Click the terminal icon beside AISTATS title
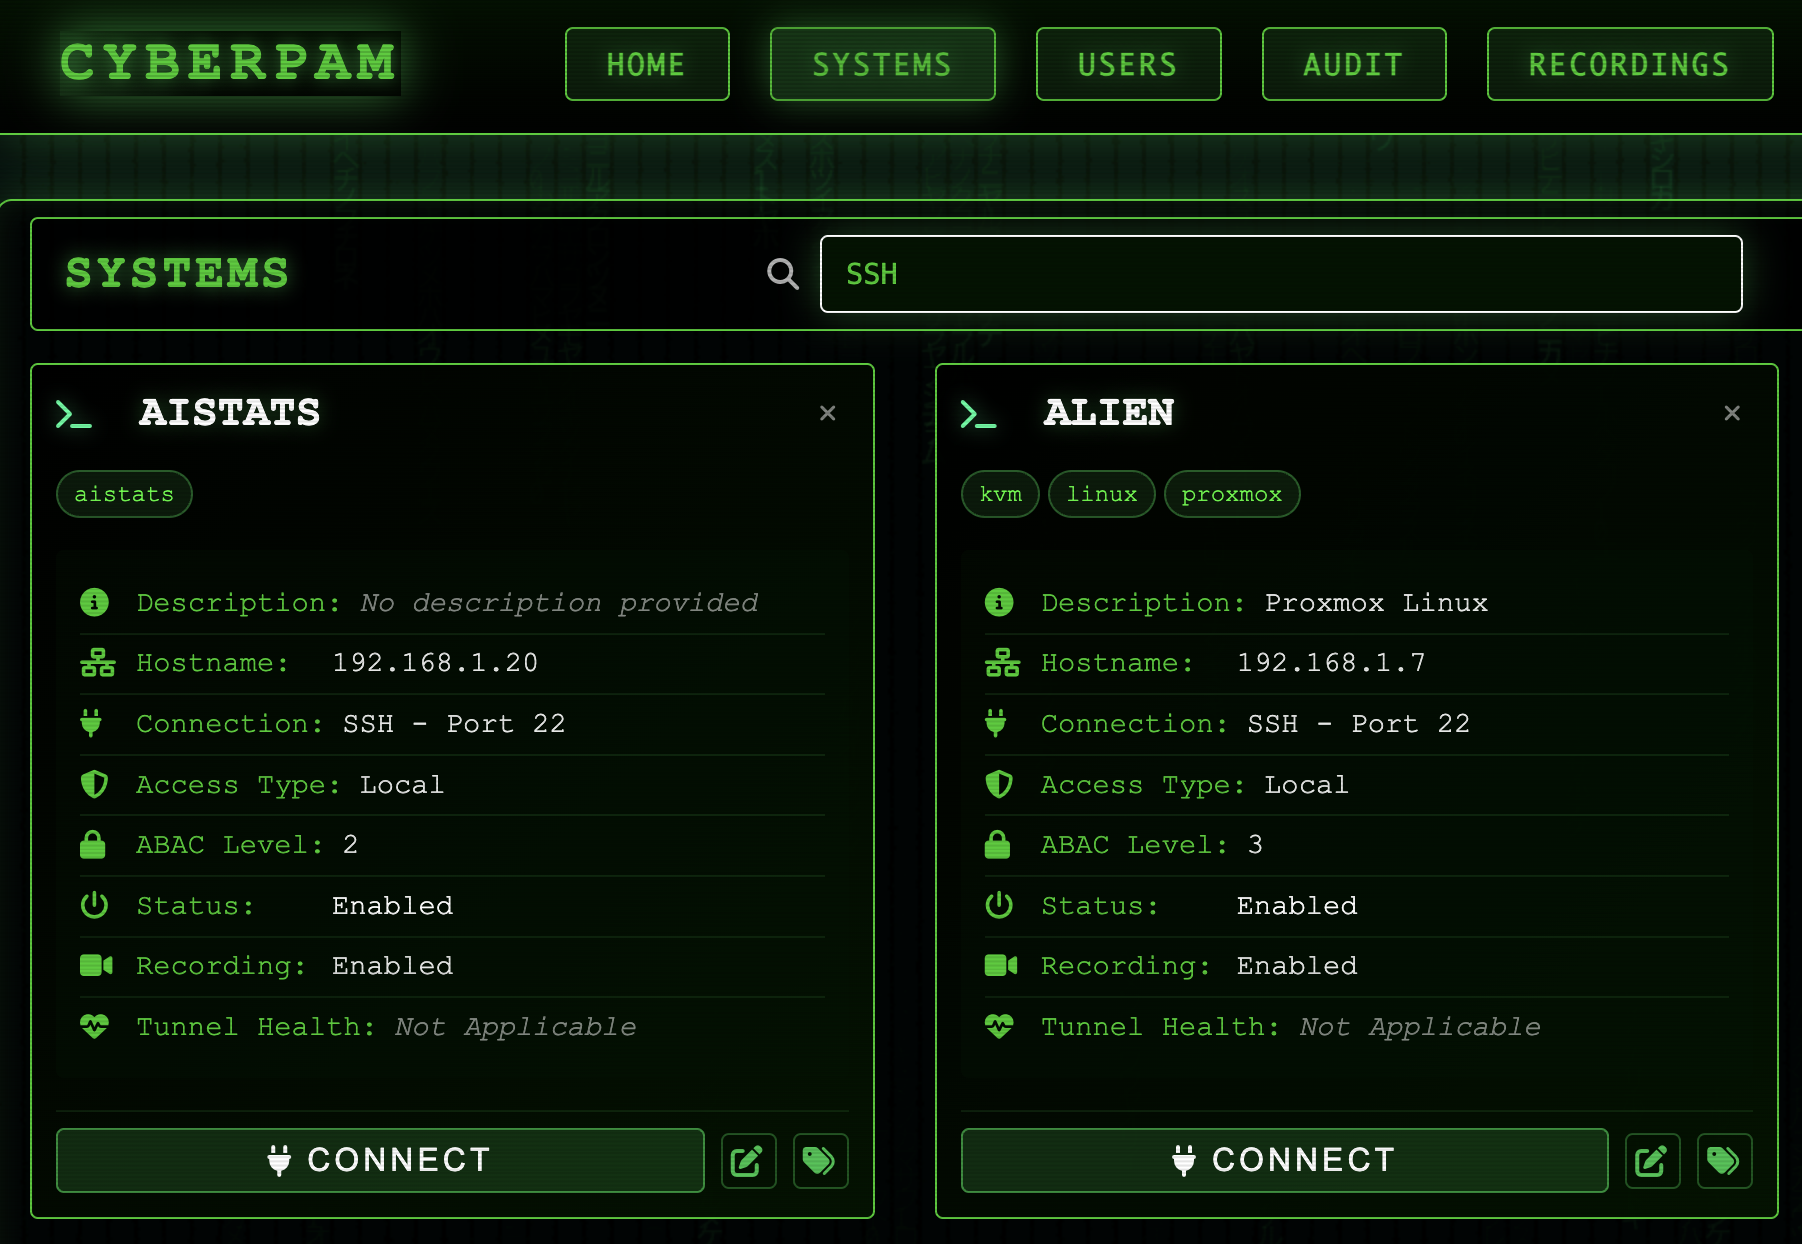1802x1244 pixels. (x=74, y=414)
